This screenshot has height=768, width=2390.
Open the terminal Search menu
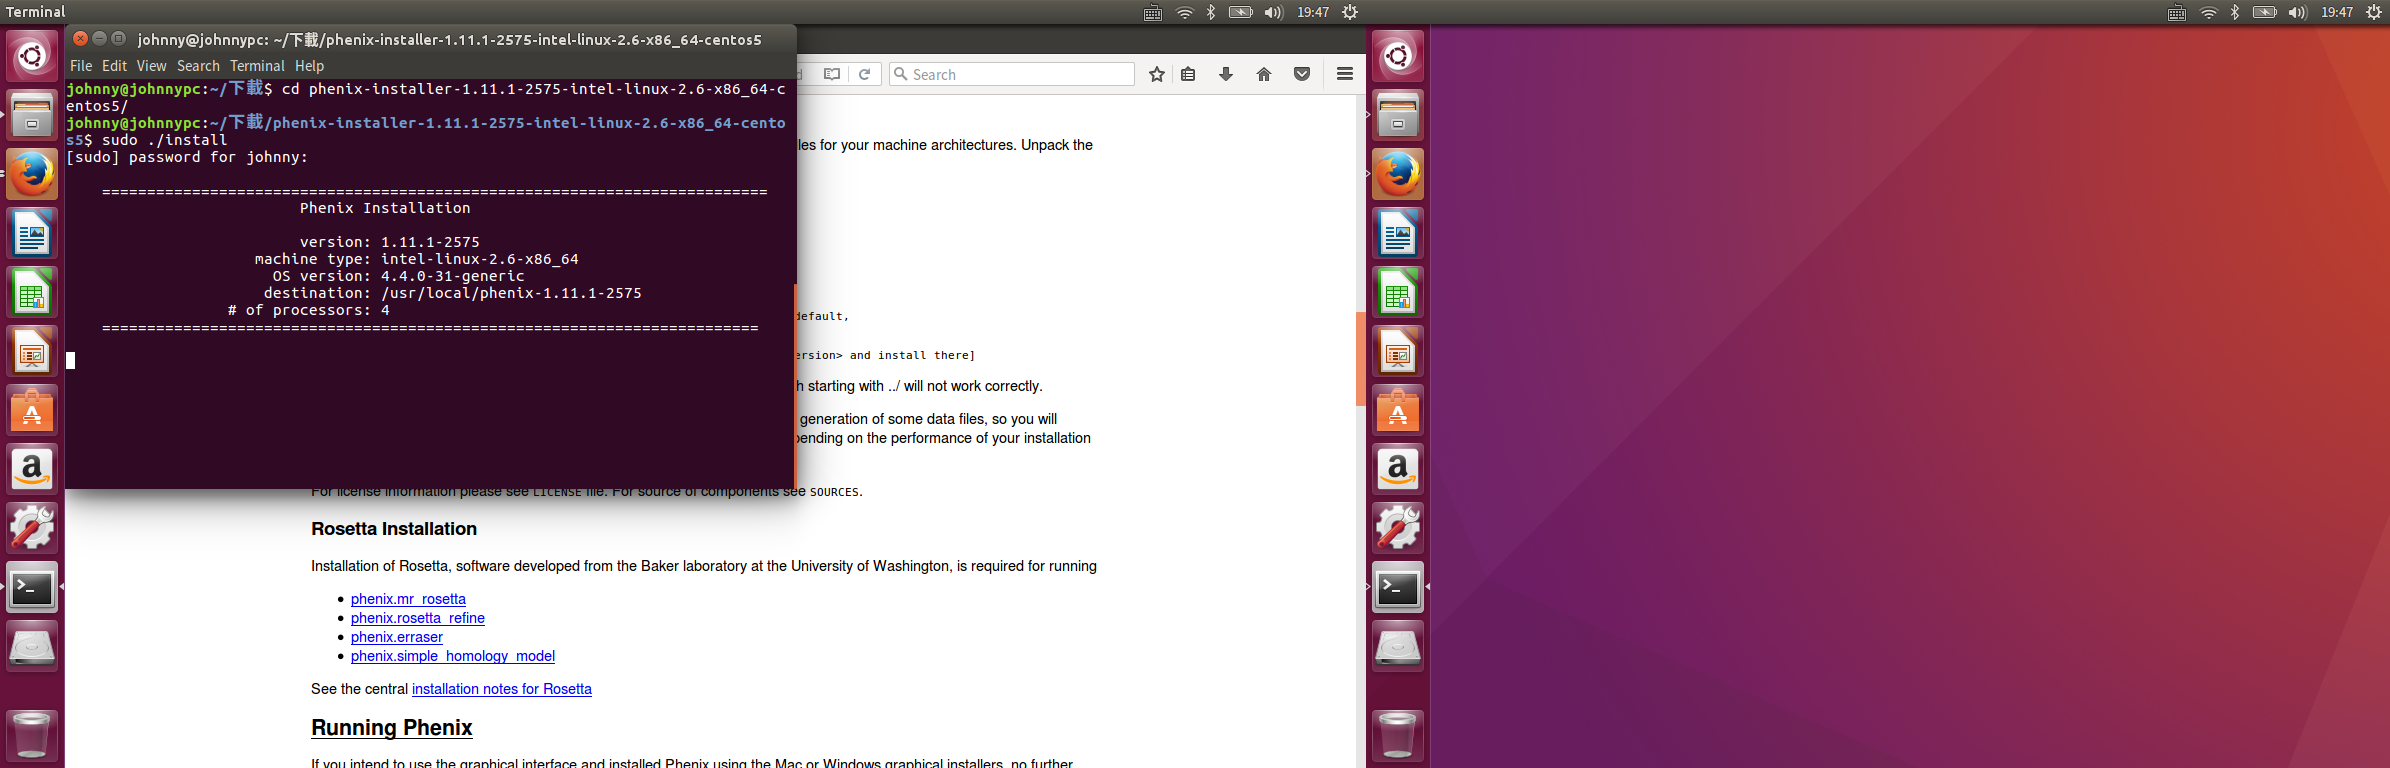(198, 66)
